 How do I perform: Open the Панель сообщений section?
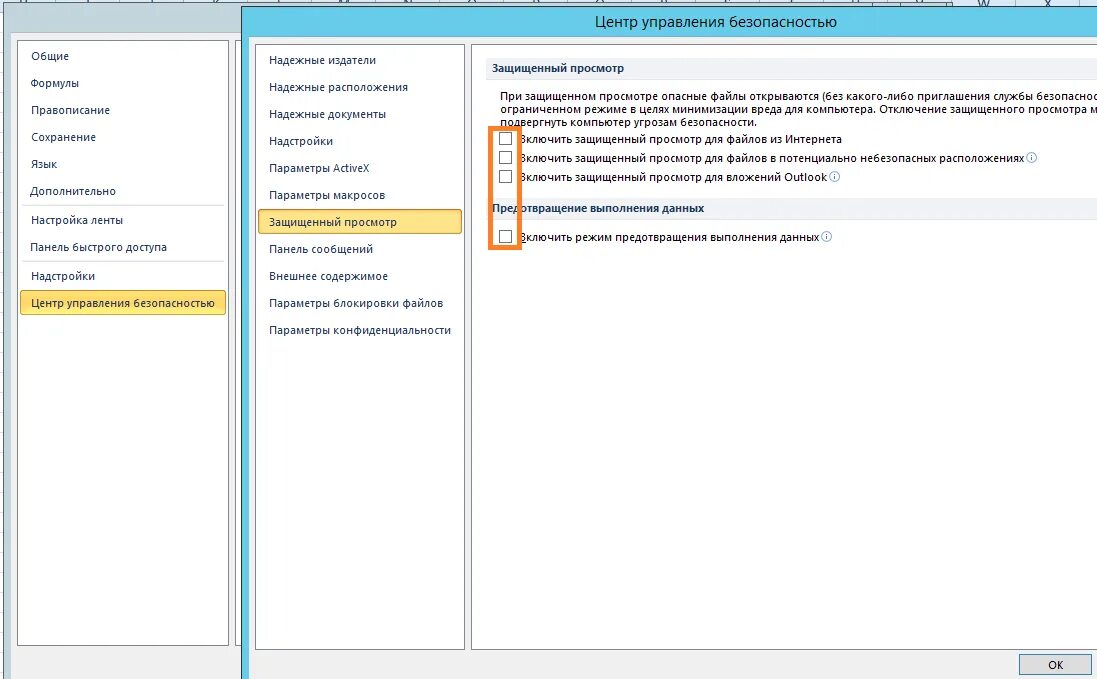pos(360,249)
